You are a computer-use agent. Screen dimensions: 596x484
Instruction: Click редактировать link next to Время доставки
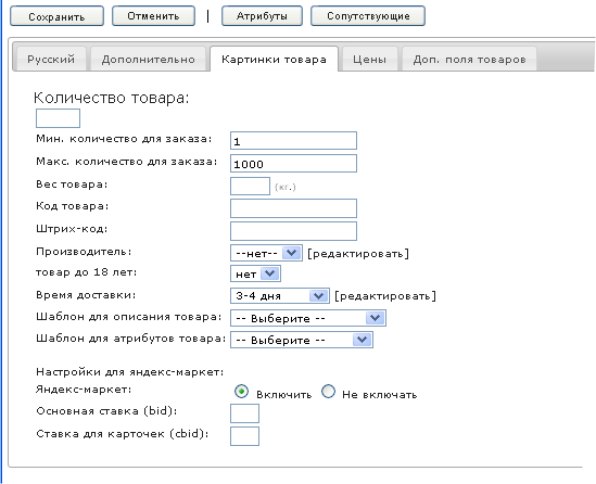(385, 296)
